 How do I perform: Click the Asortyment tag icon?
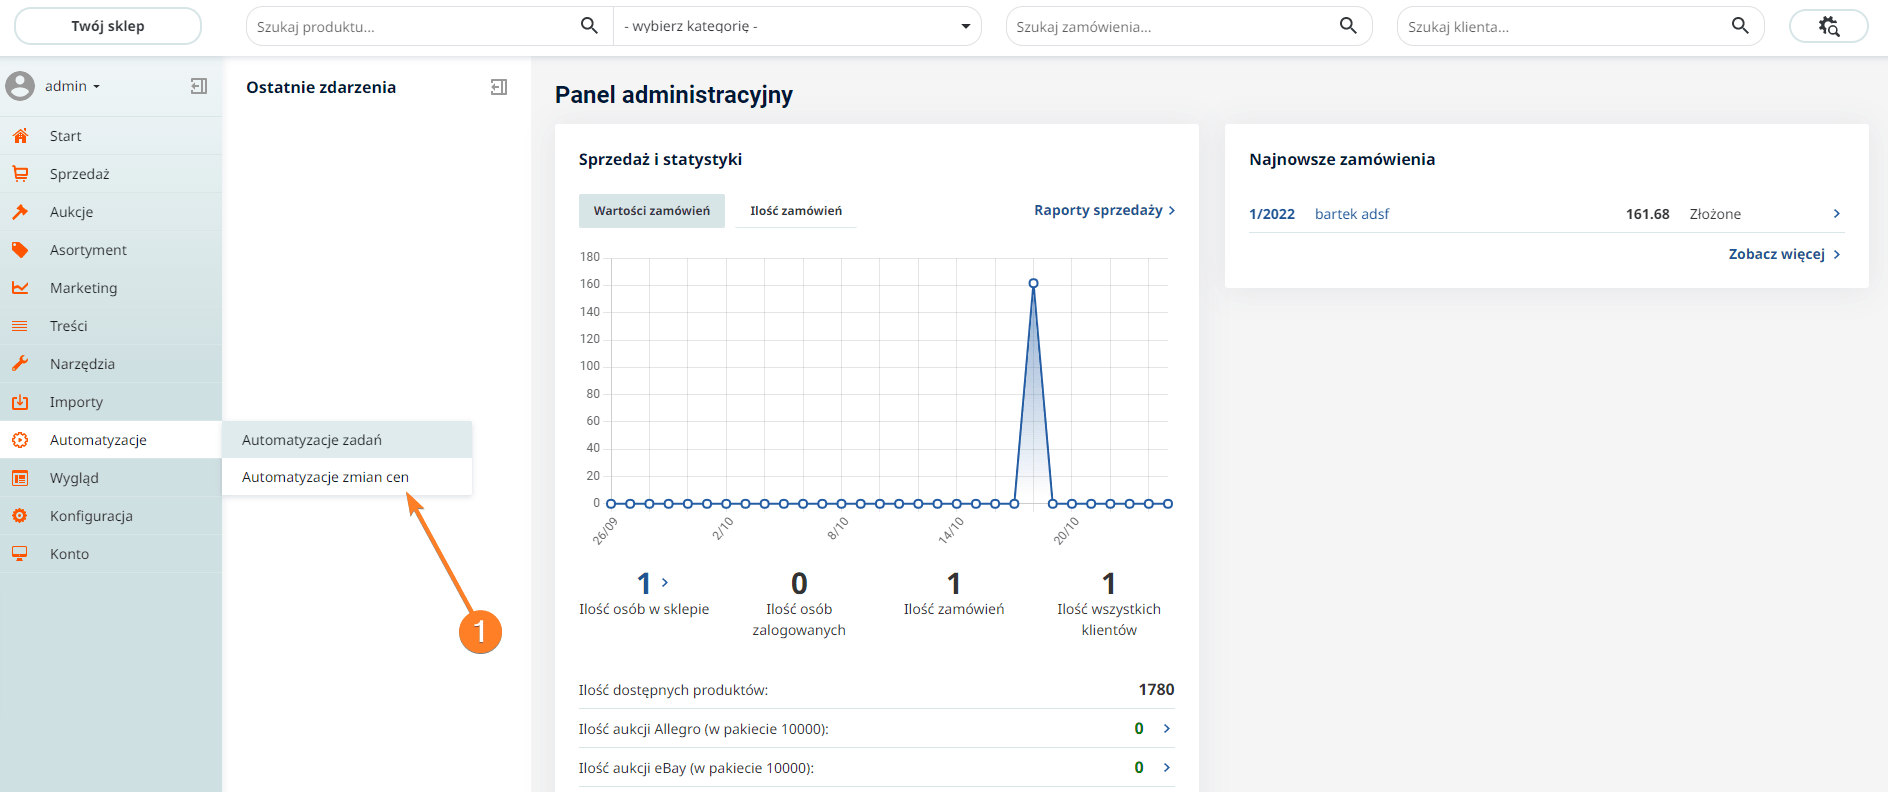pyautogui.click(x=20, y=250)
